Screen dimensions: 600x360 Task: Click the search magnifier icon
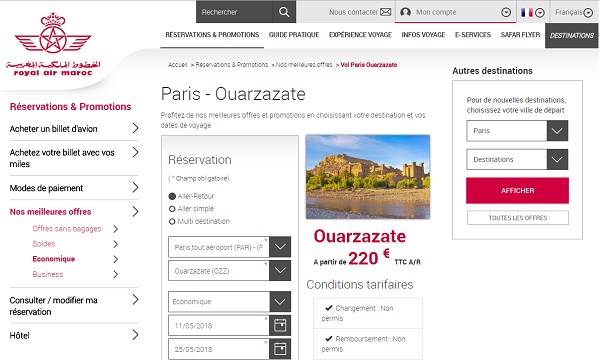(x=284, y=12)
